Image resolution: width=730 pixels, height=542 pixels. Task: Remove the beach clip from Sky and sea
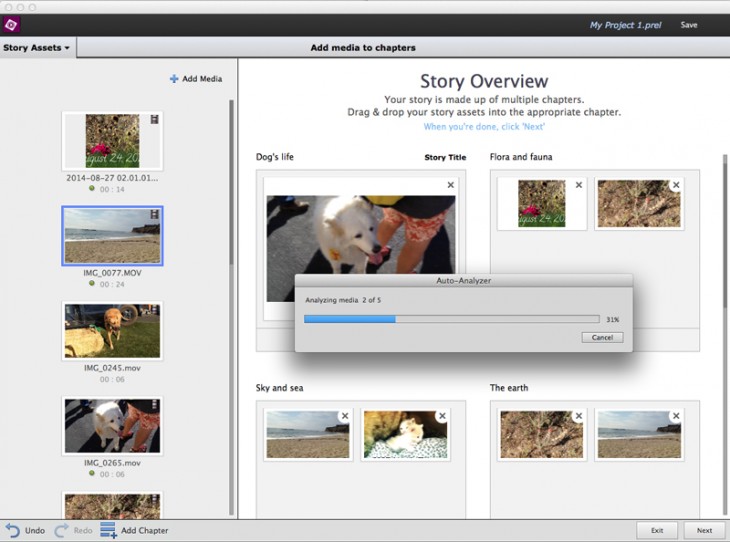click(x=344, y=416)
